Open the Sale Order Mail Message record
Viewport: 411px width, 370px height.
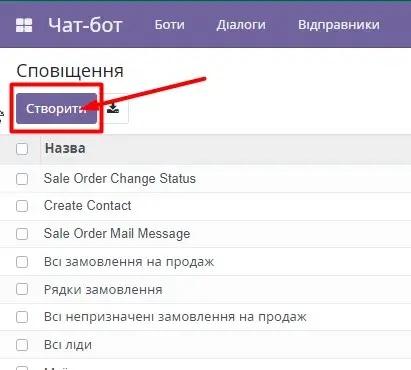click(x=117, y=234)
